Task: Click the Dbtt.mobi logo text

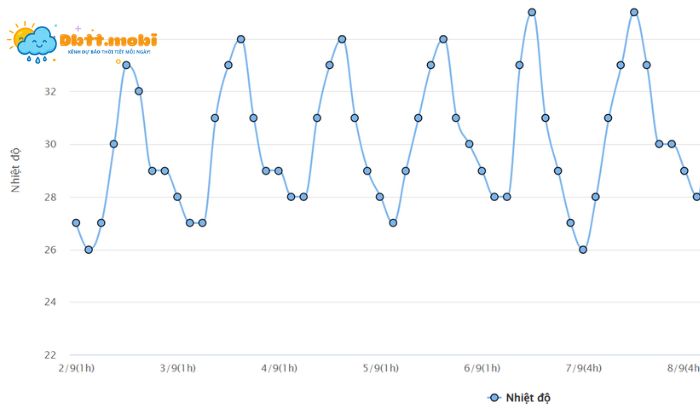Action: point(107,40)
